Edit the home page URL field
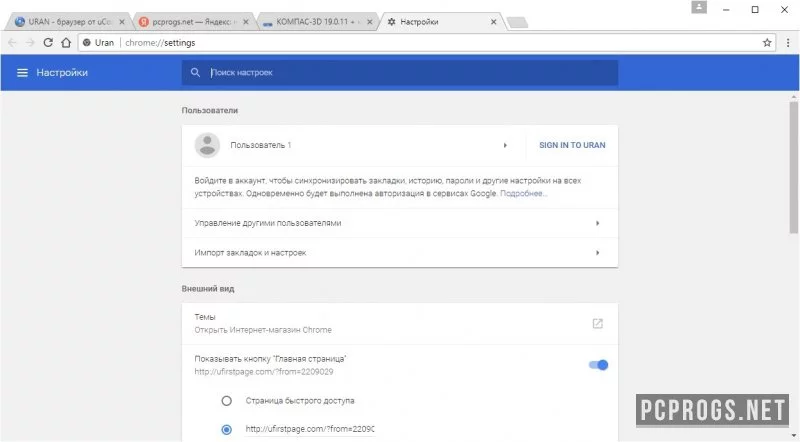The width and height of the screenshot is (800, 442). pyautogui.click(x=310, y=429)
